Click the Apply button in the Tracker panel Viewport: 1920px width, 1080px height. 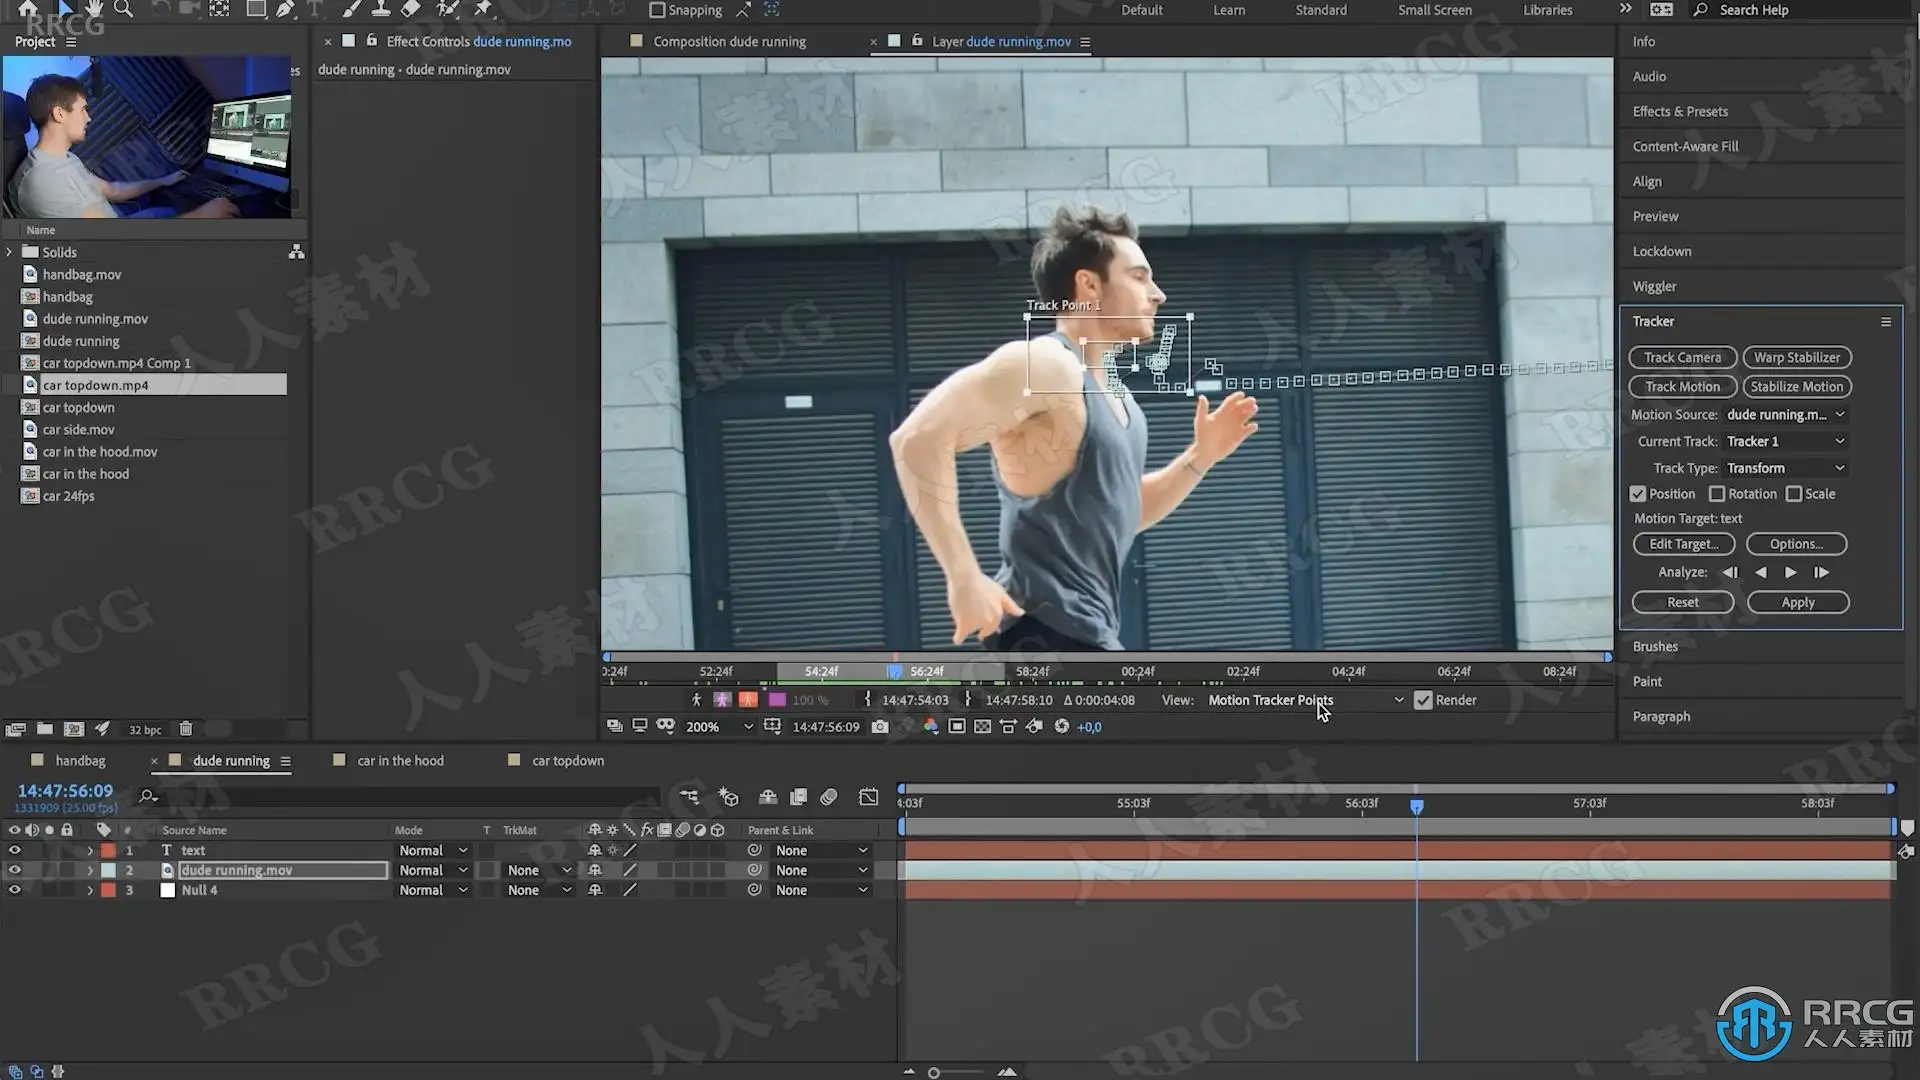(x=1797, y=602)
